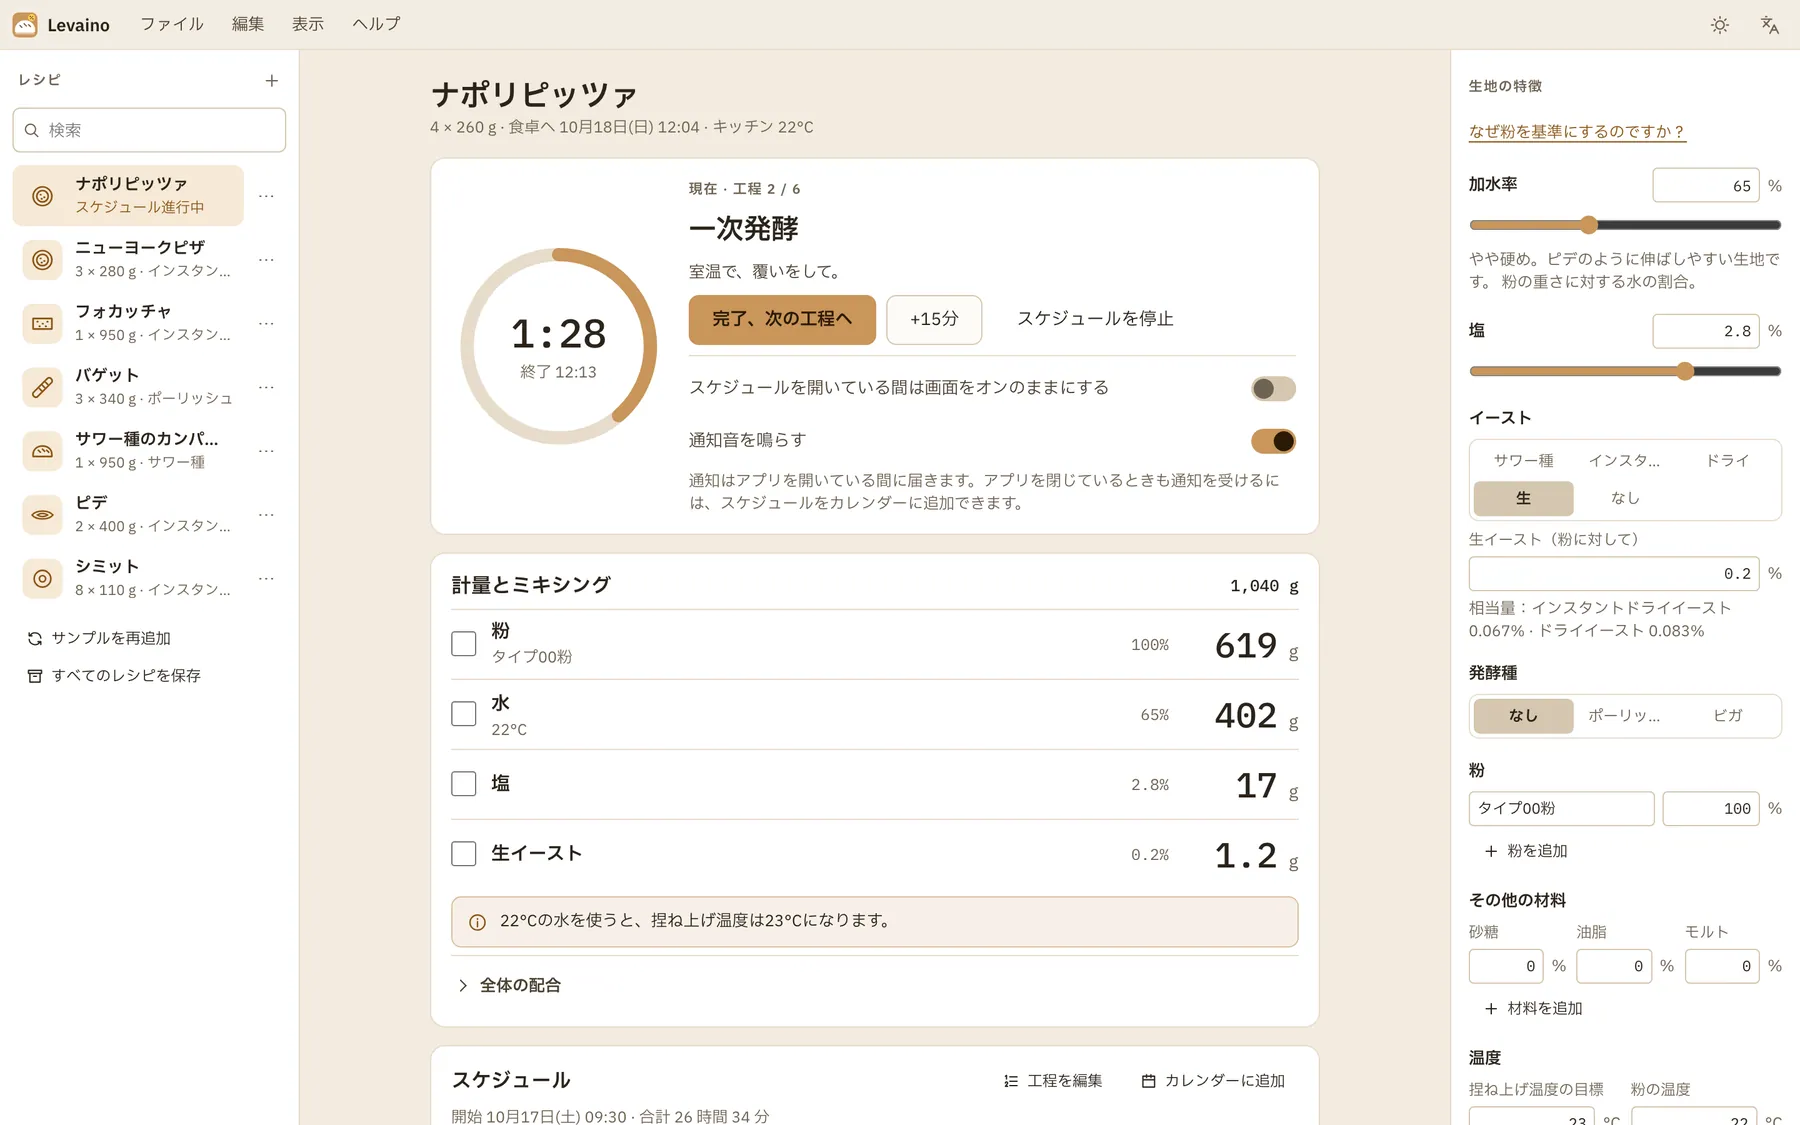
Task: Open the language translation icon
Action: point(1769,25)
